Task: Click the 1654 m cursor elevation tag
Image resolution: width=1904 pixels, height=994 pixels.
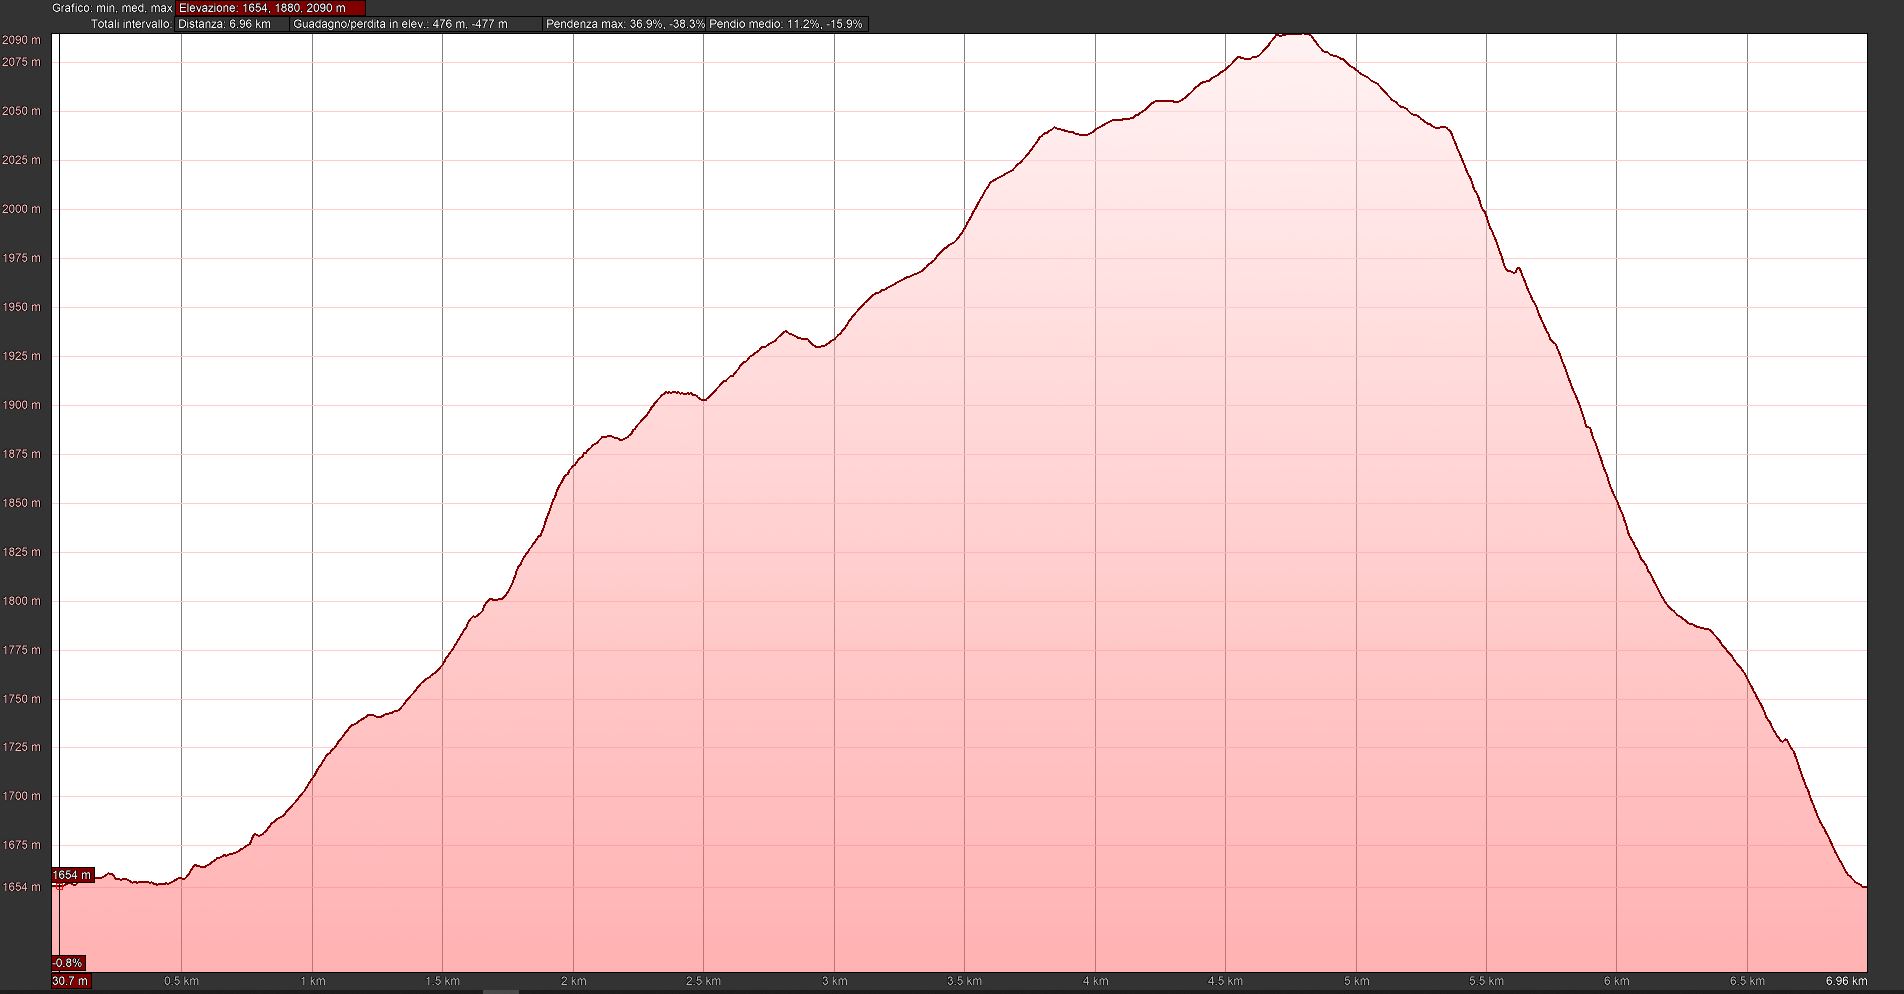Action: coord(72,875)
